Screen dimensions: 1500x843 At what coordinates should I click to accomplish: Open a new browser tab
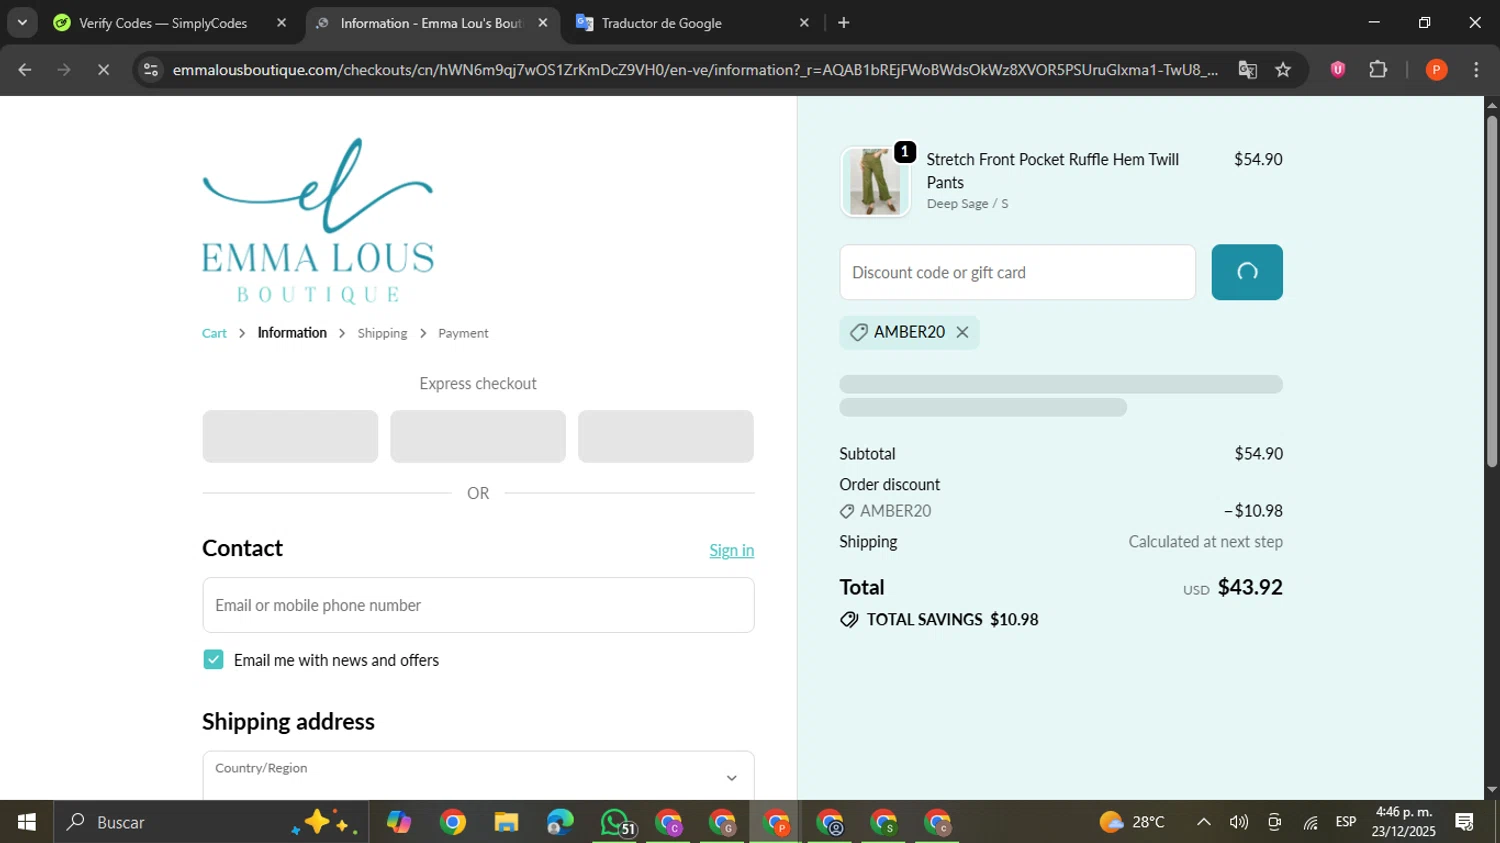click(844, 23)
